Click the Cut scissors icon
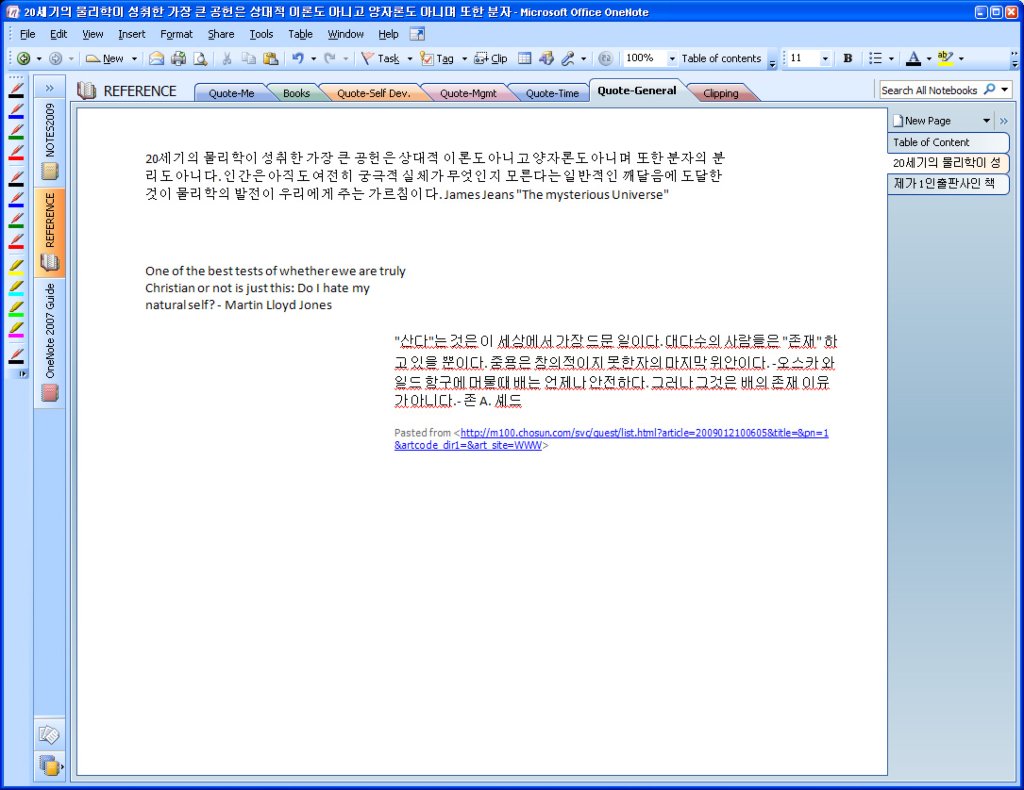 click(227, 59)
